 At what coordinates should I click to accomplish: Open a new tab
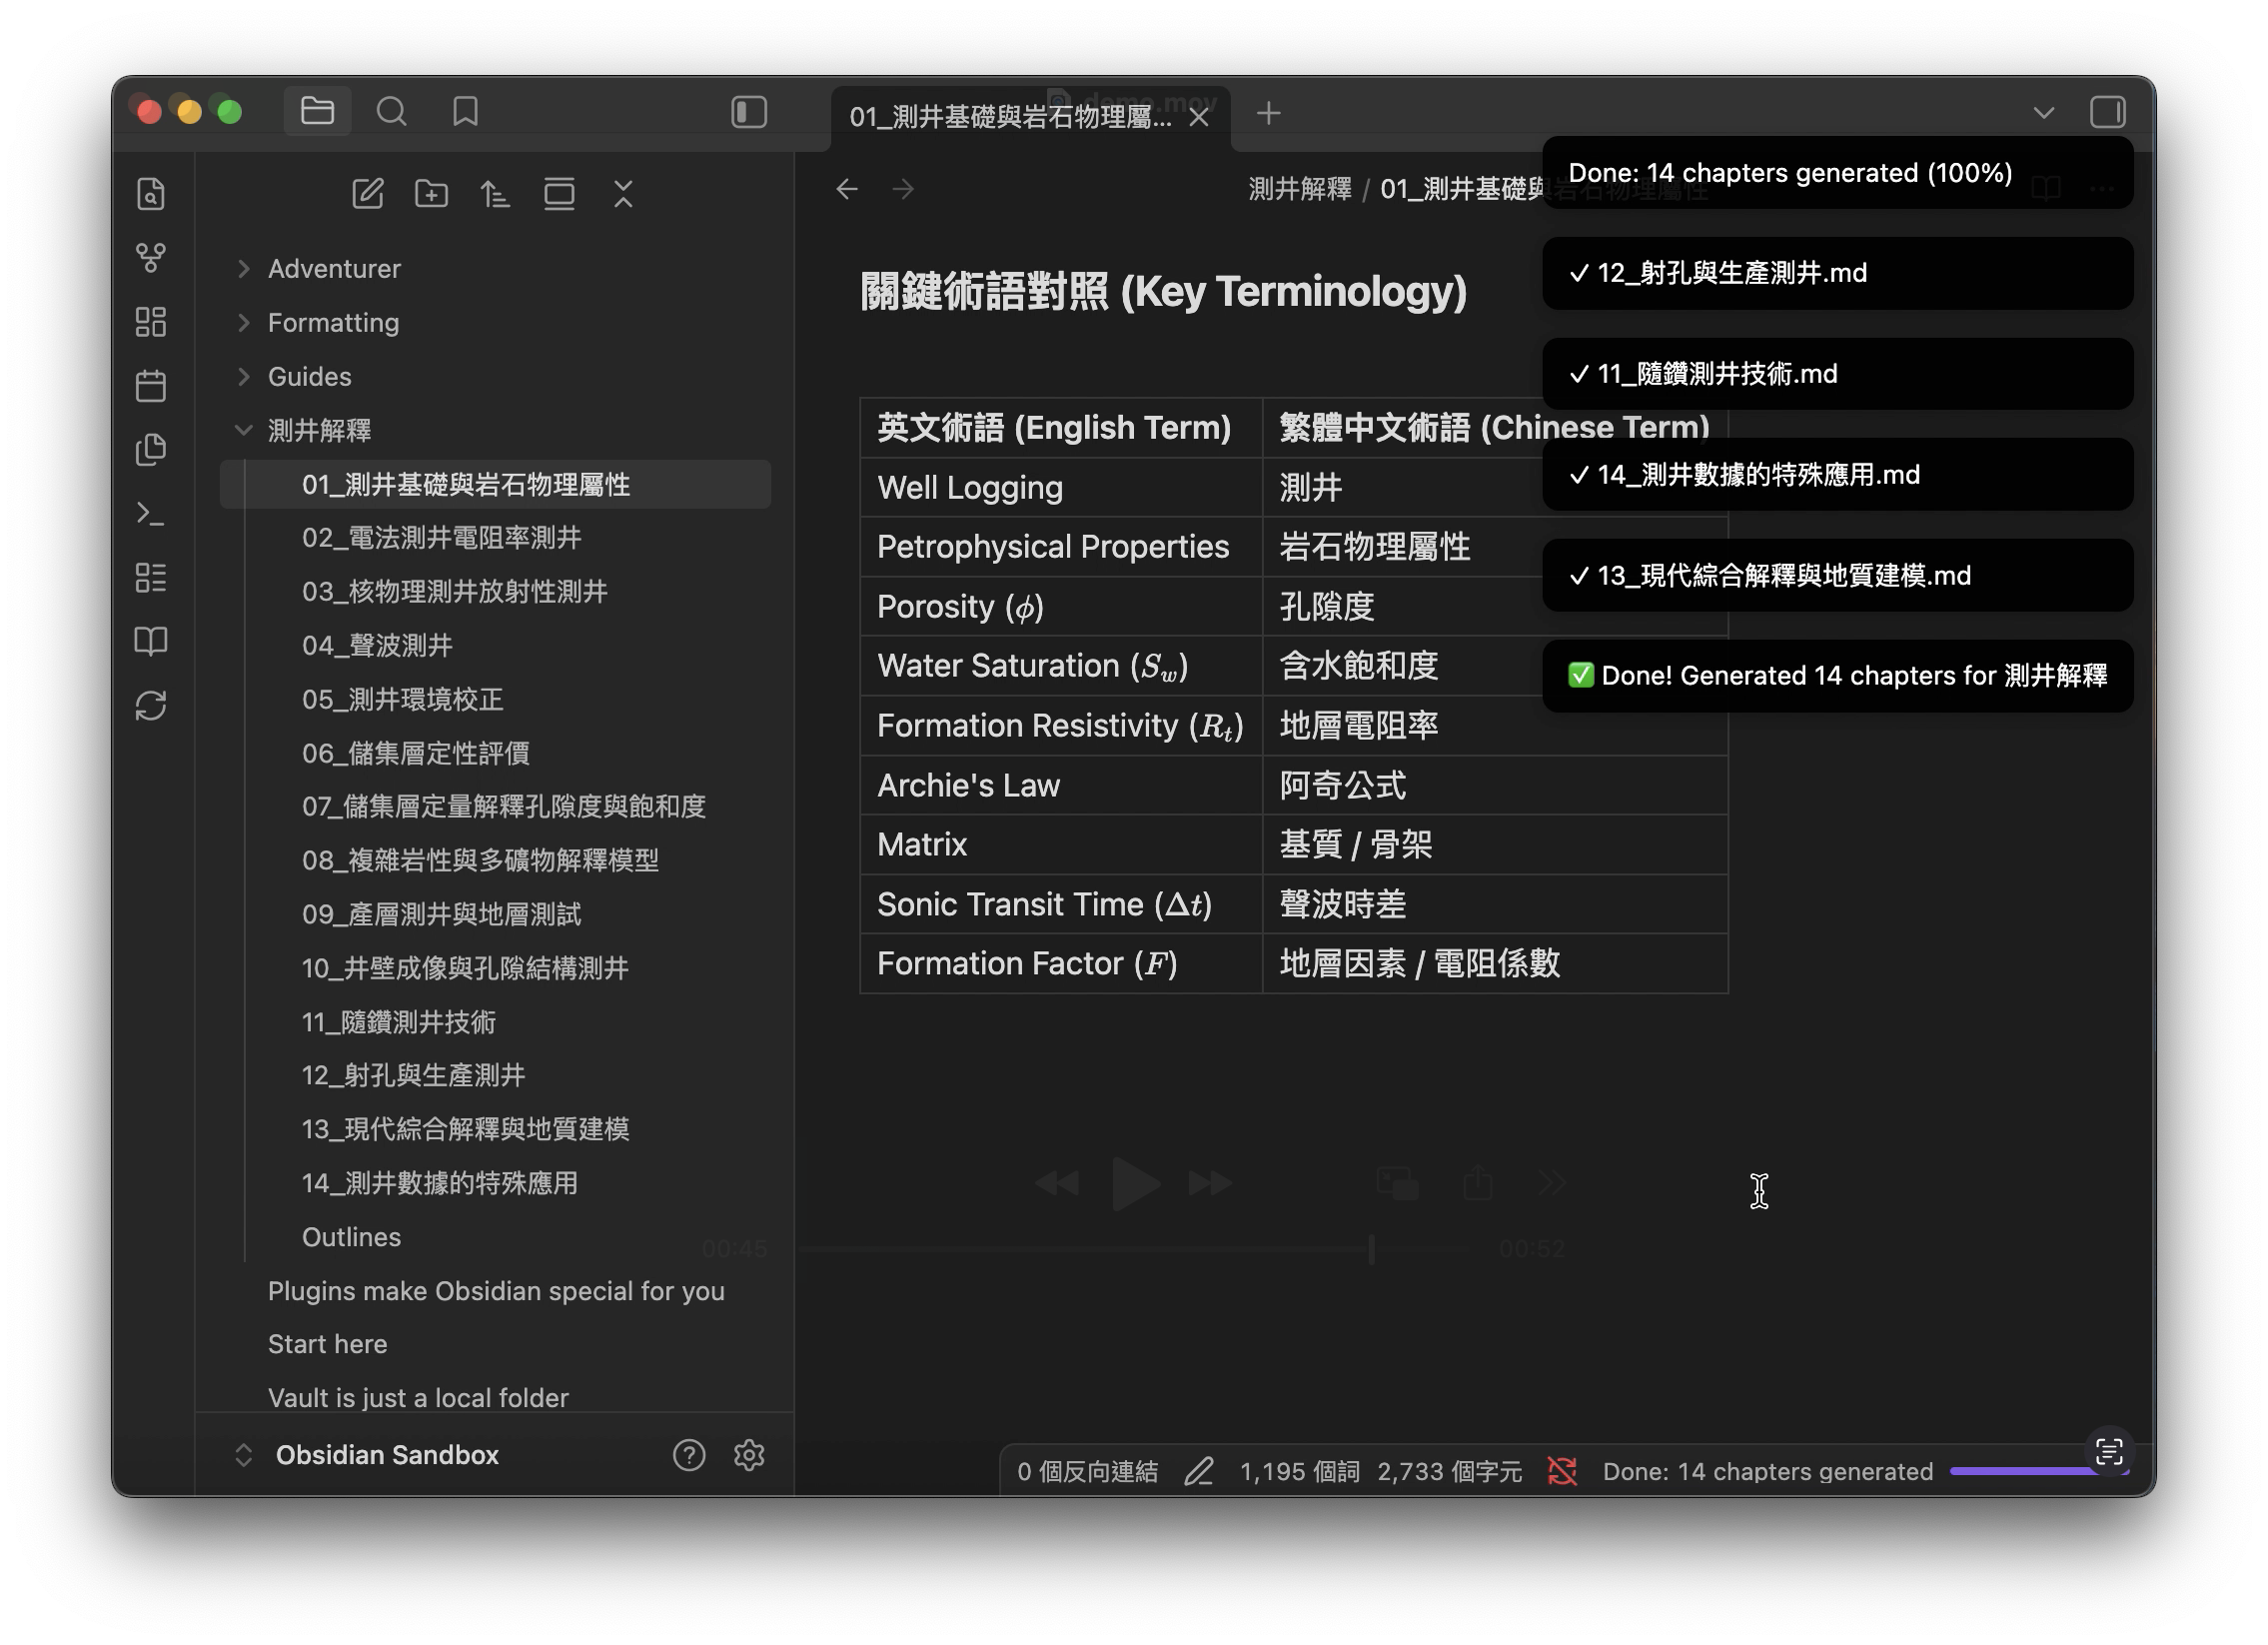click(1268, 114)
